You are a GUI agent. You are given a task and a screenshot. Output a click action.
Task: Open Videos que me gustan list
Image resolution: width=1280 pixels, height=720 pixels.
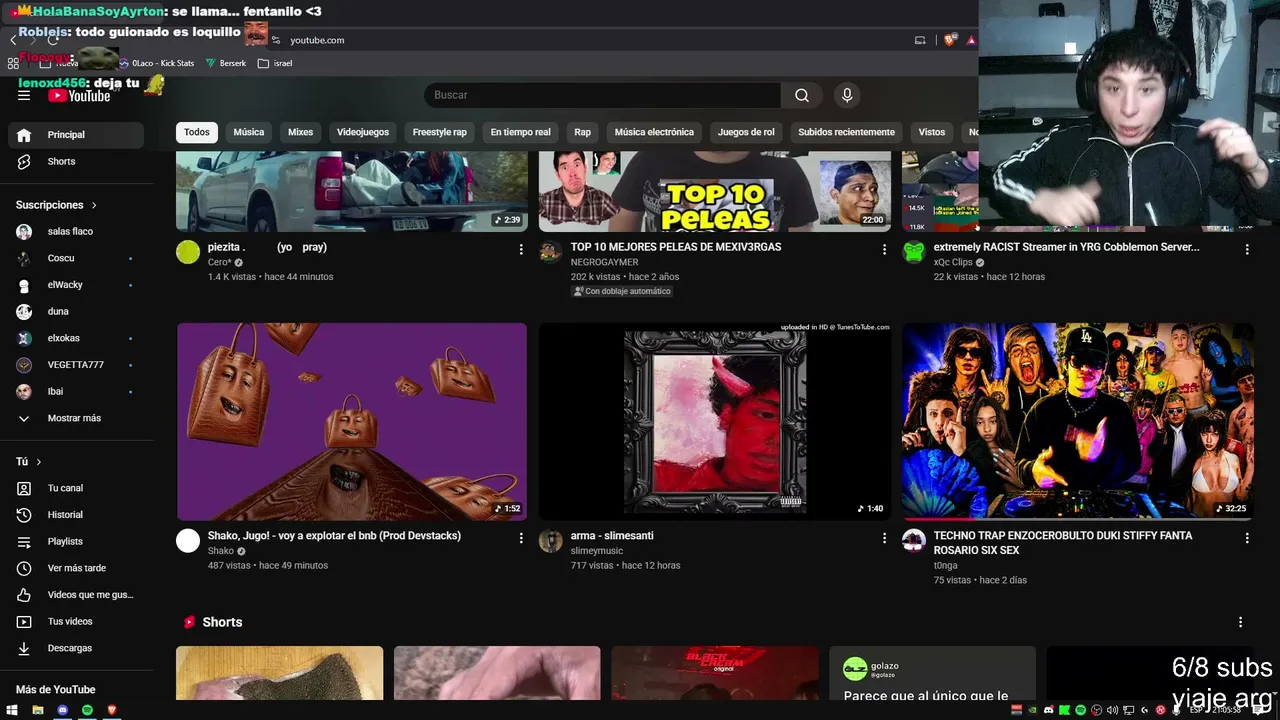[76, 595]
